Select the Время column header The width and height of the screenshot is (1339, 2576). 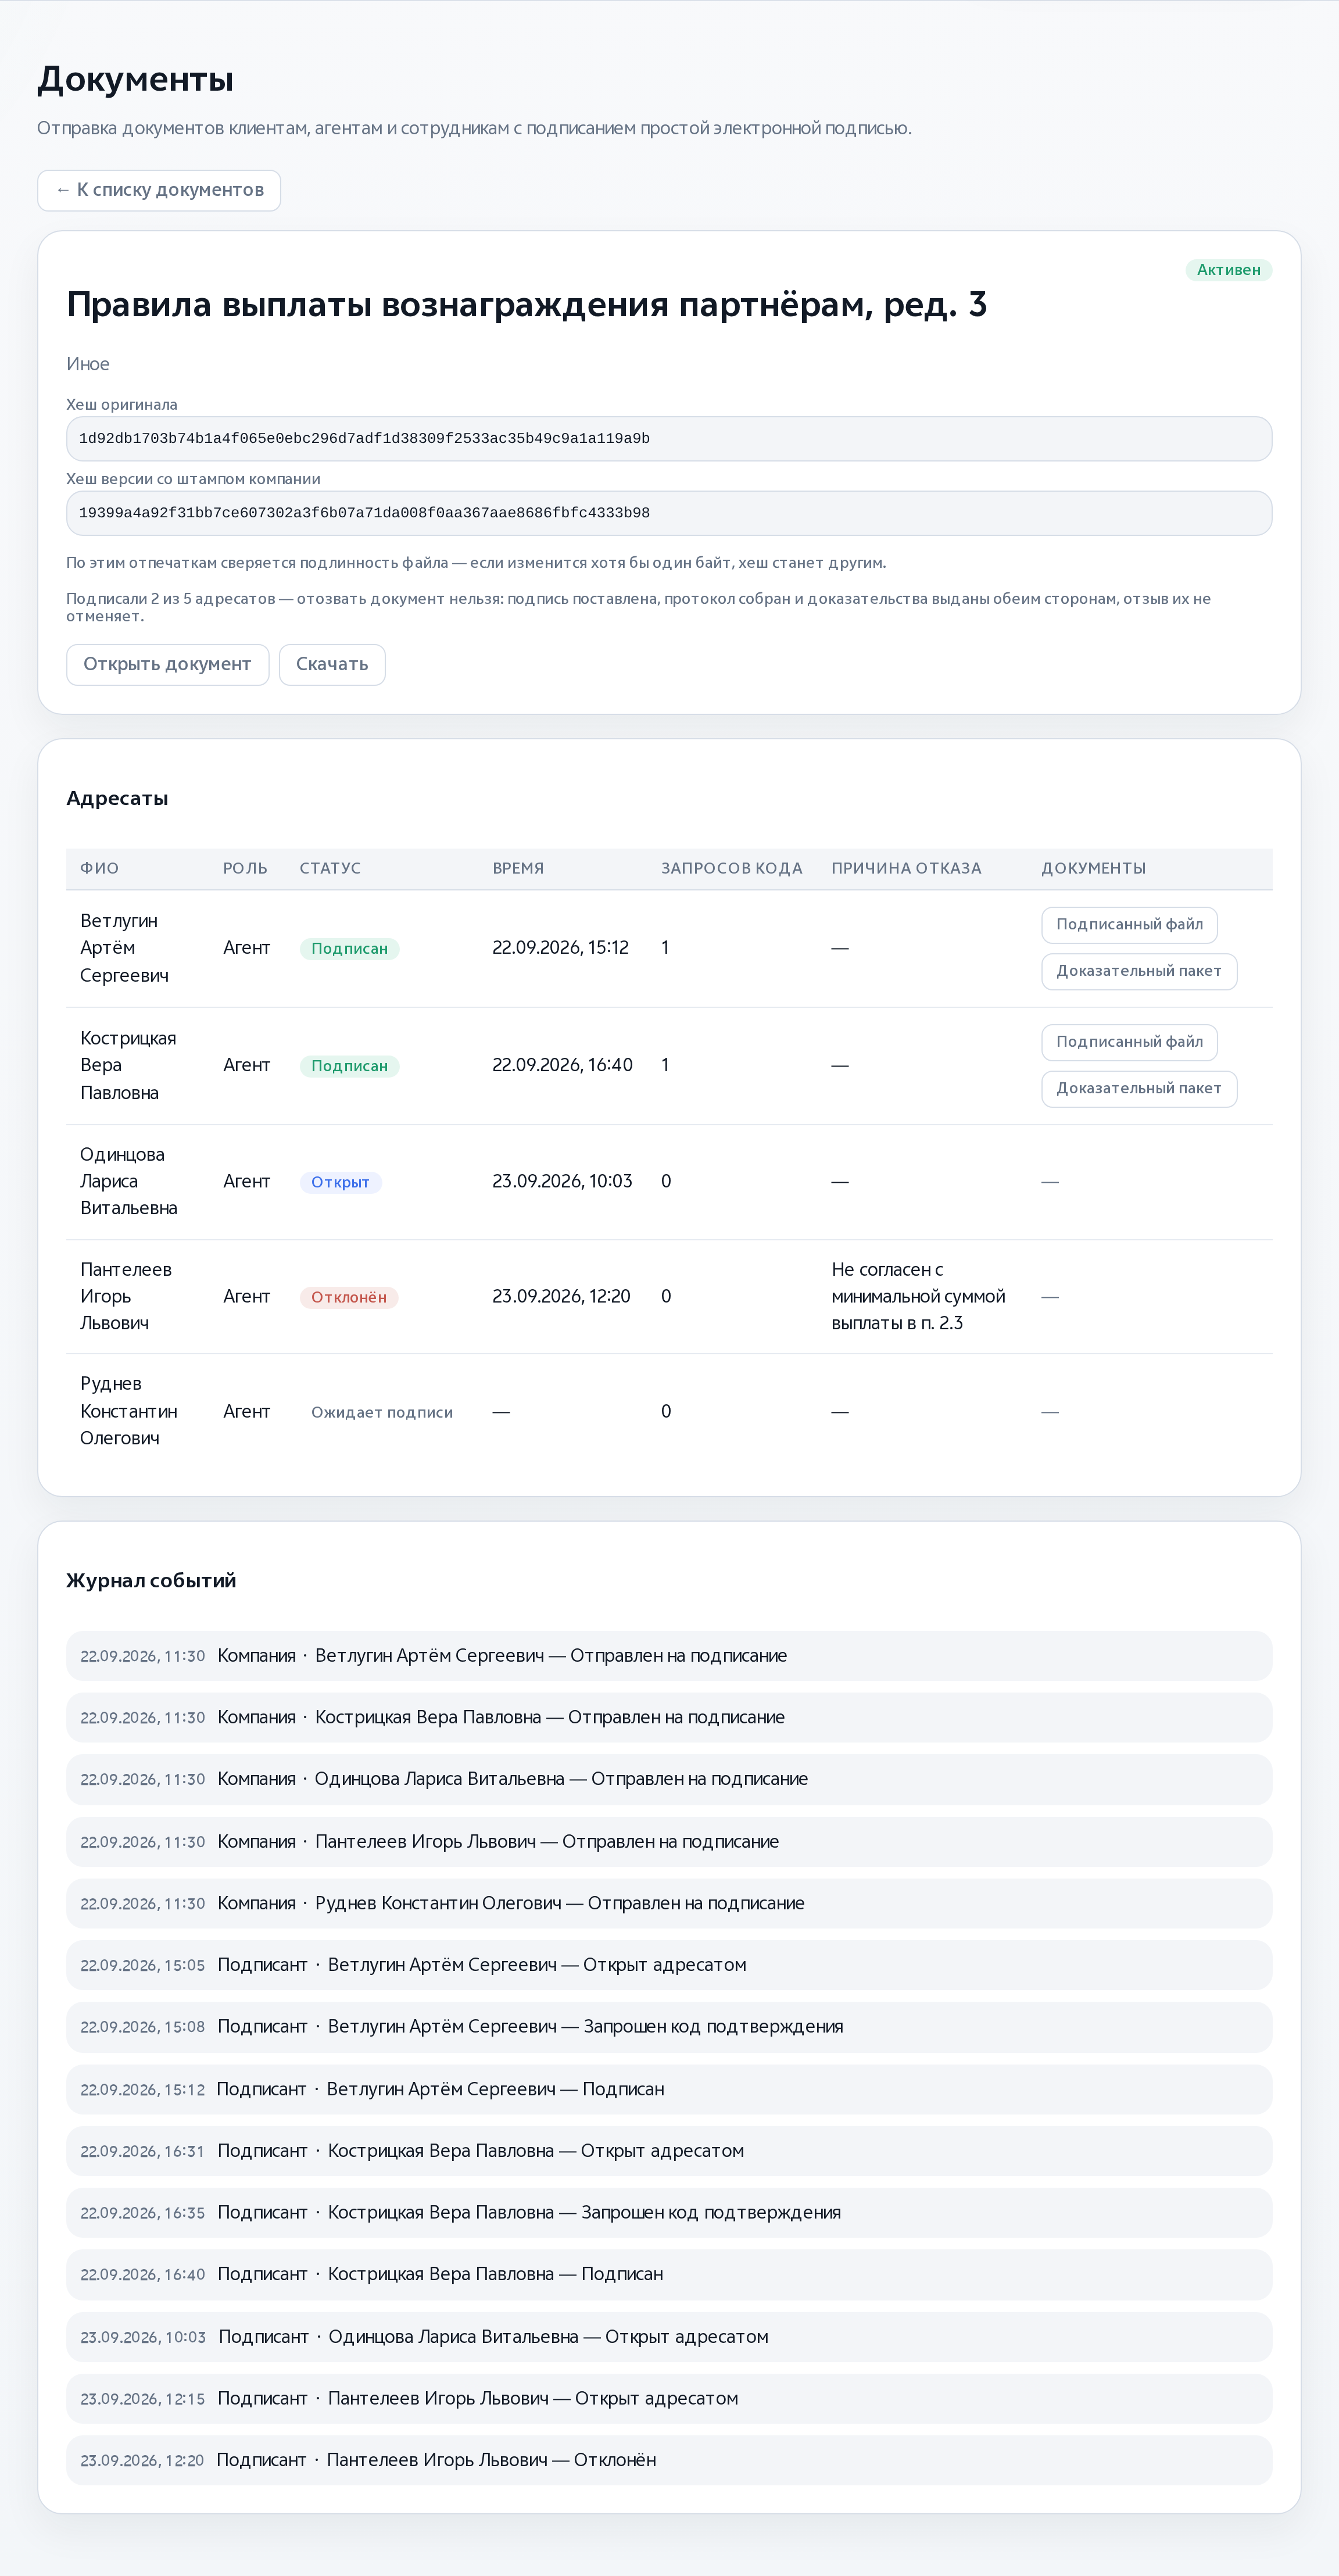tap(518, 868)
